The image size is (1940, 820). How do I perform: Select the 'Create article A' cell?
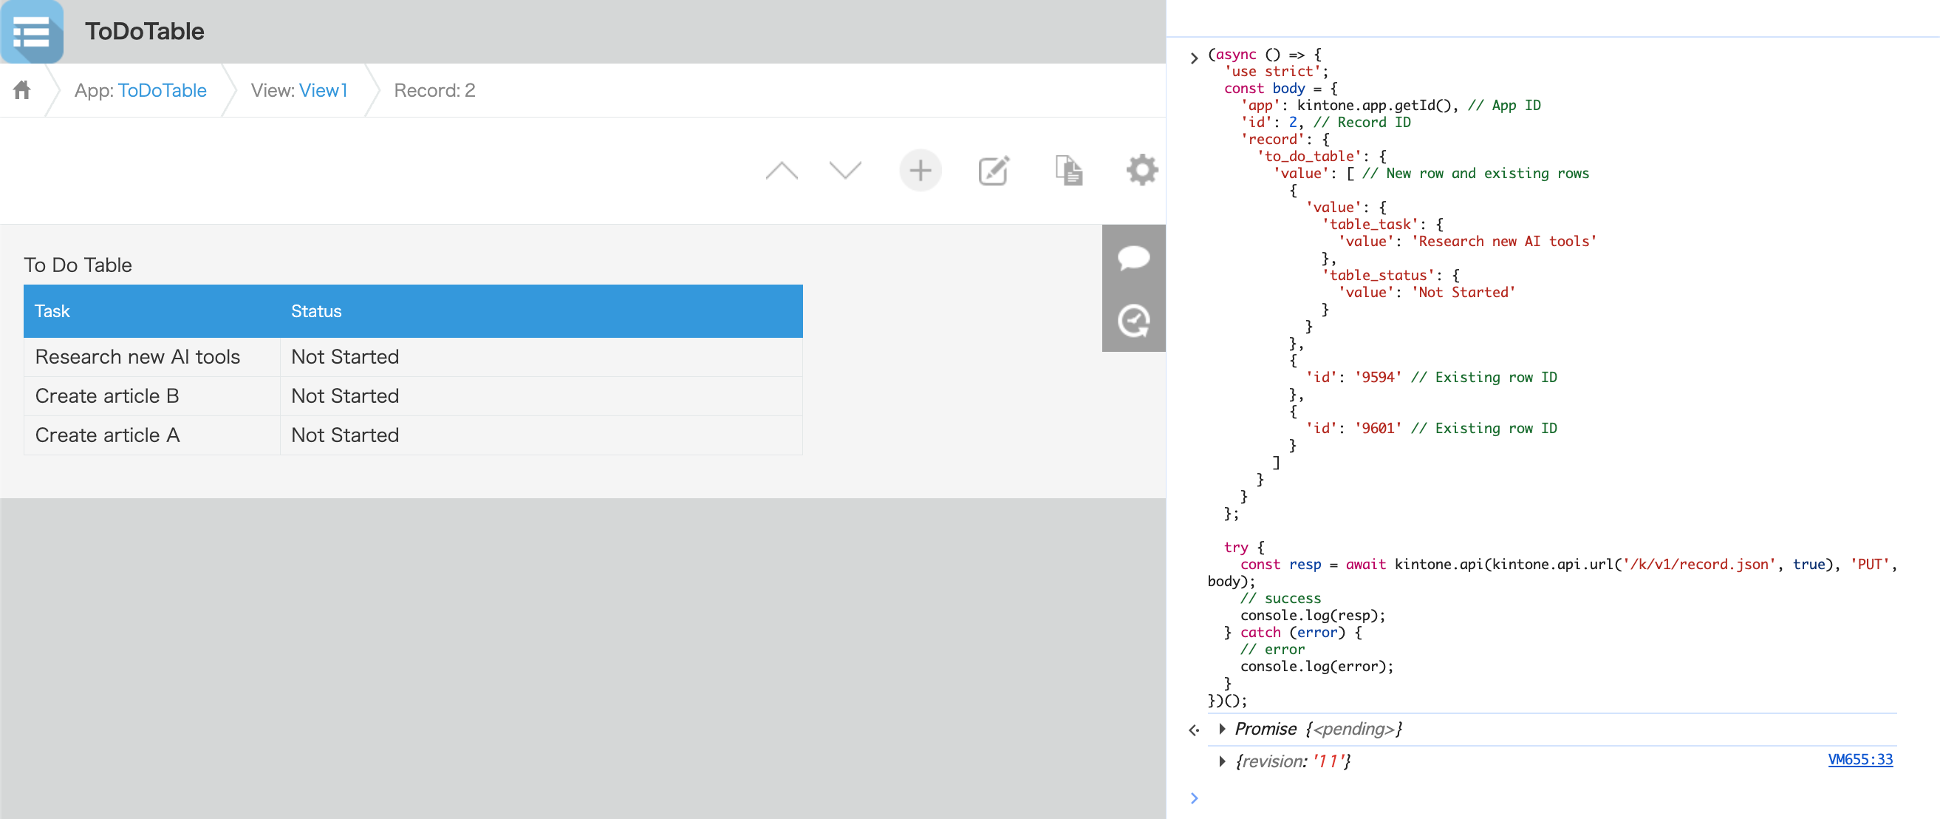pos(152,435)
